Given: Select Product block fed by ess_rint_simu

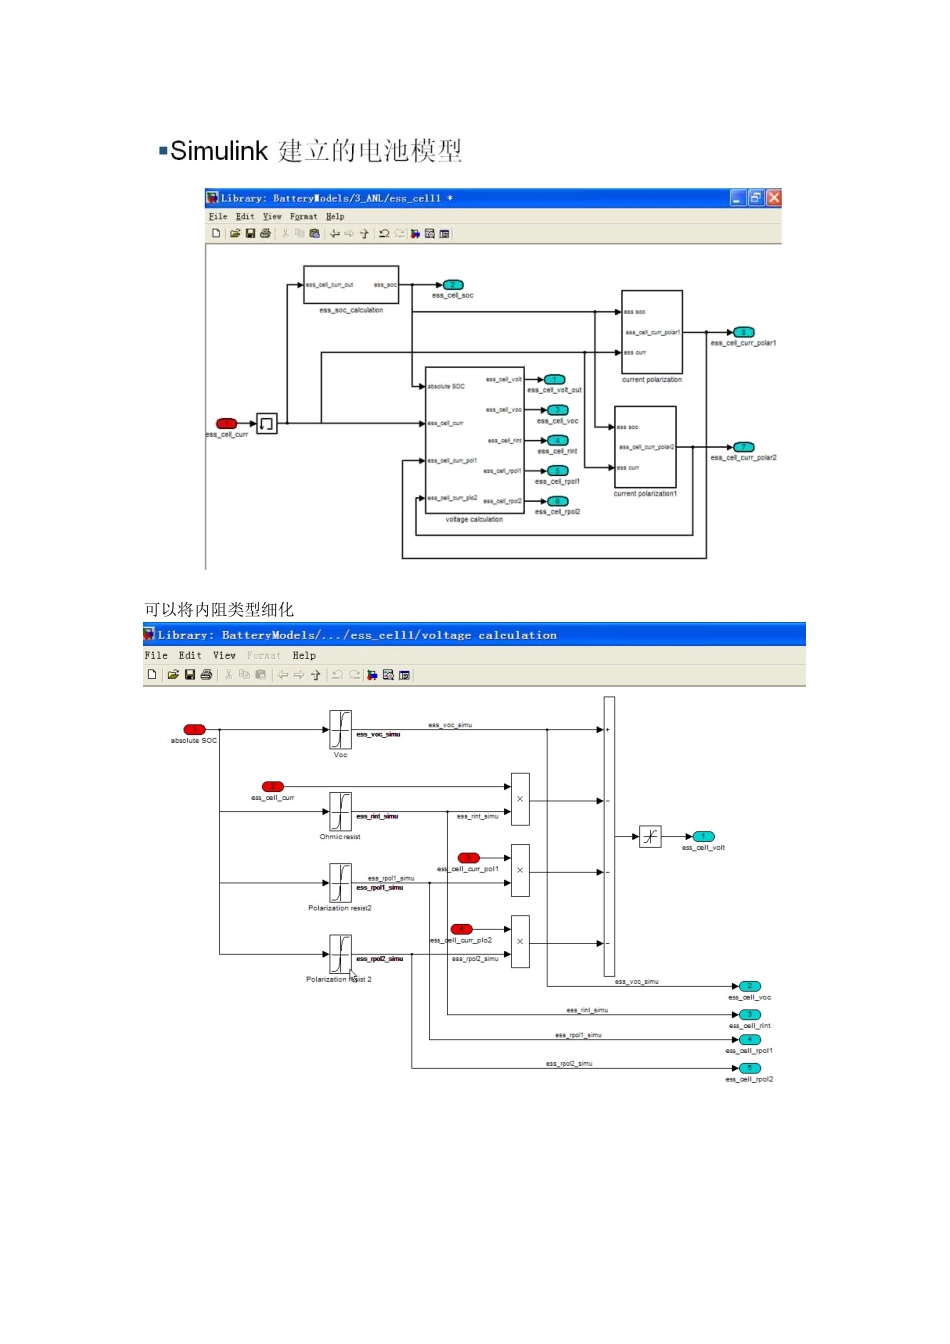Looking at the screenshot, I should point(520,799).
